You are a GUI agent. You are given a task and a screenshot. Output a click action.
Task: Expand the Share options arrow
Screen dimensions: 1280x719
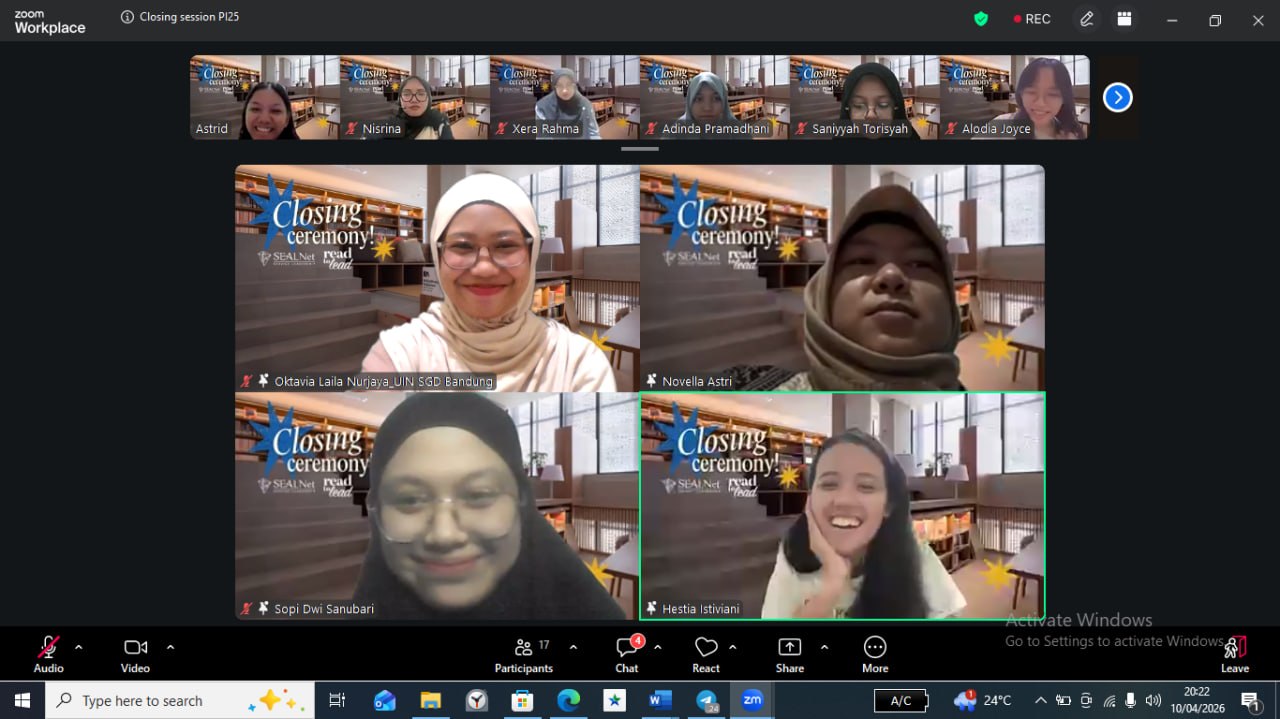click(x=824, y=647)
